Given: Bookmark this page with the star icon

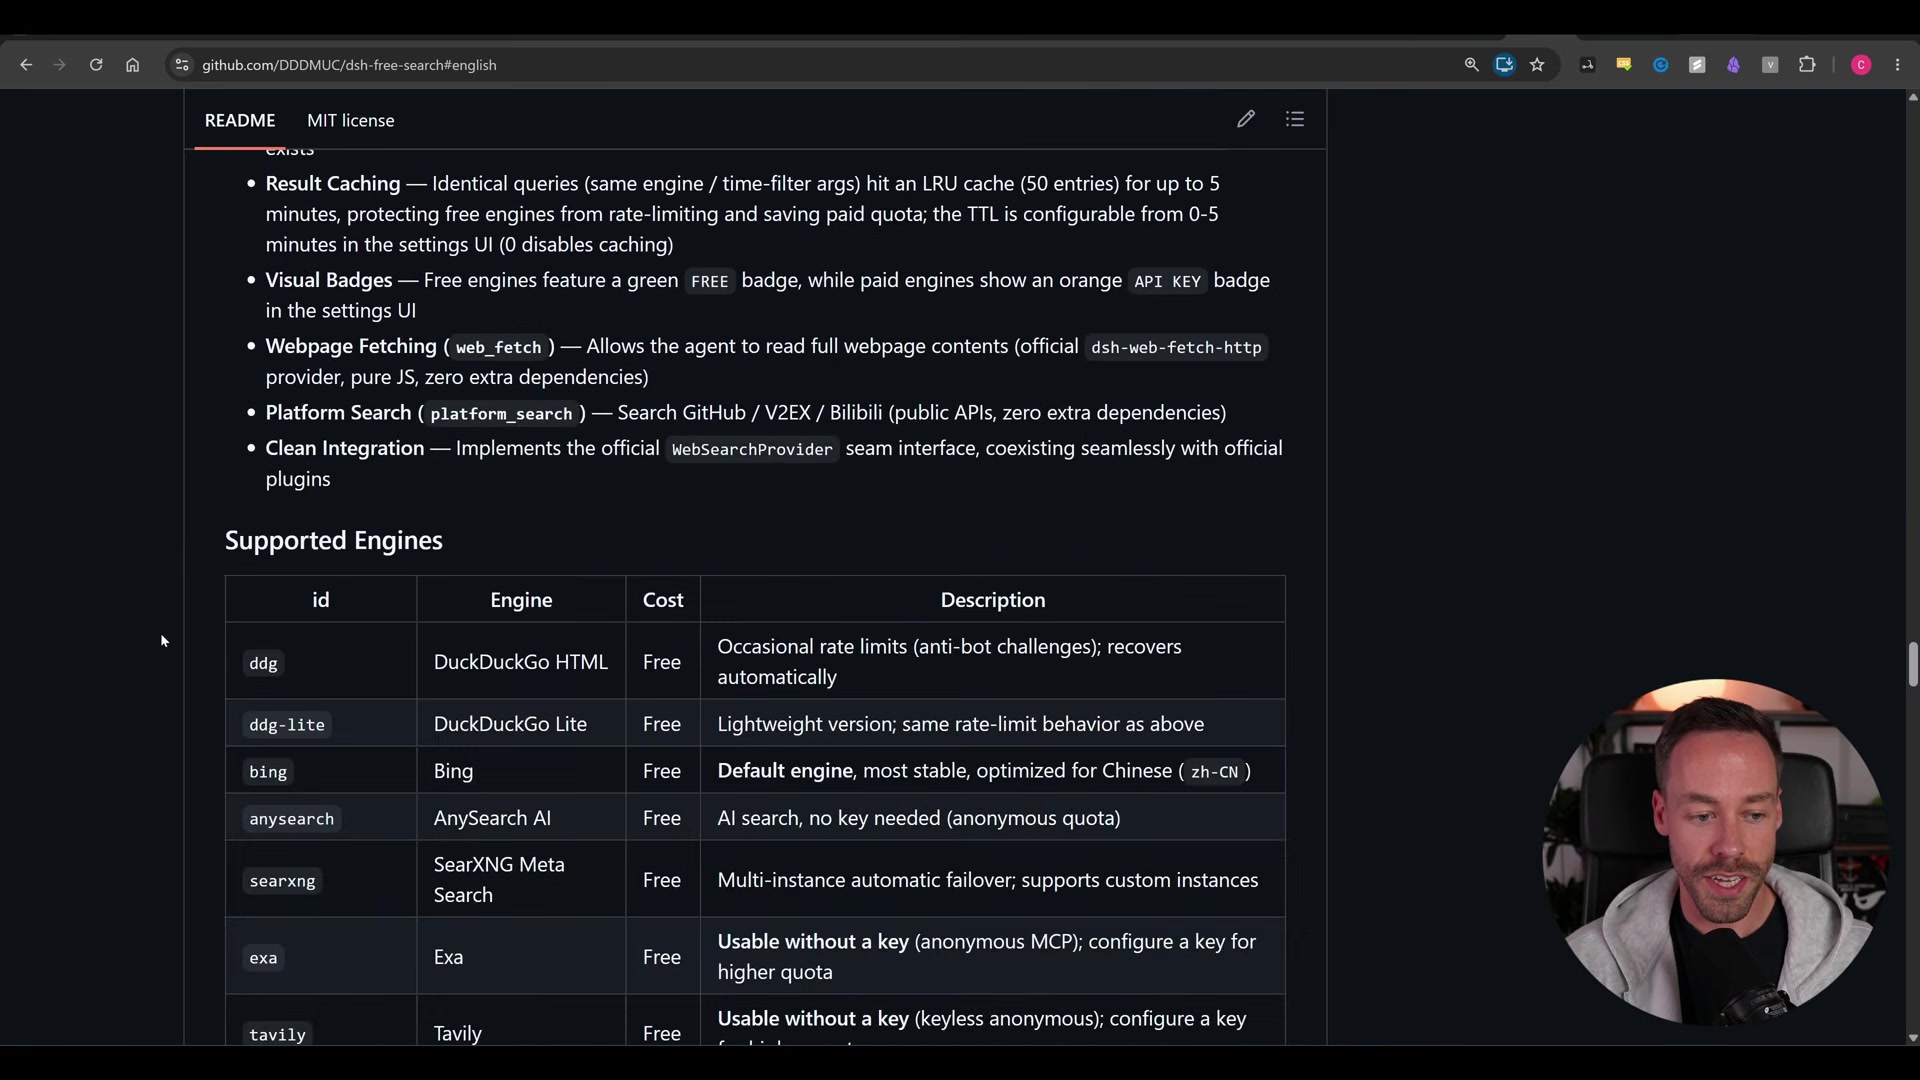Looking at the screenshot, I should click(x=1537, y=65).
